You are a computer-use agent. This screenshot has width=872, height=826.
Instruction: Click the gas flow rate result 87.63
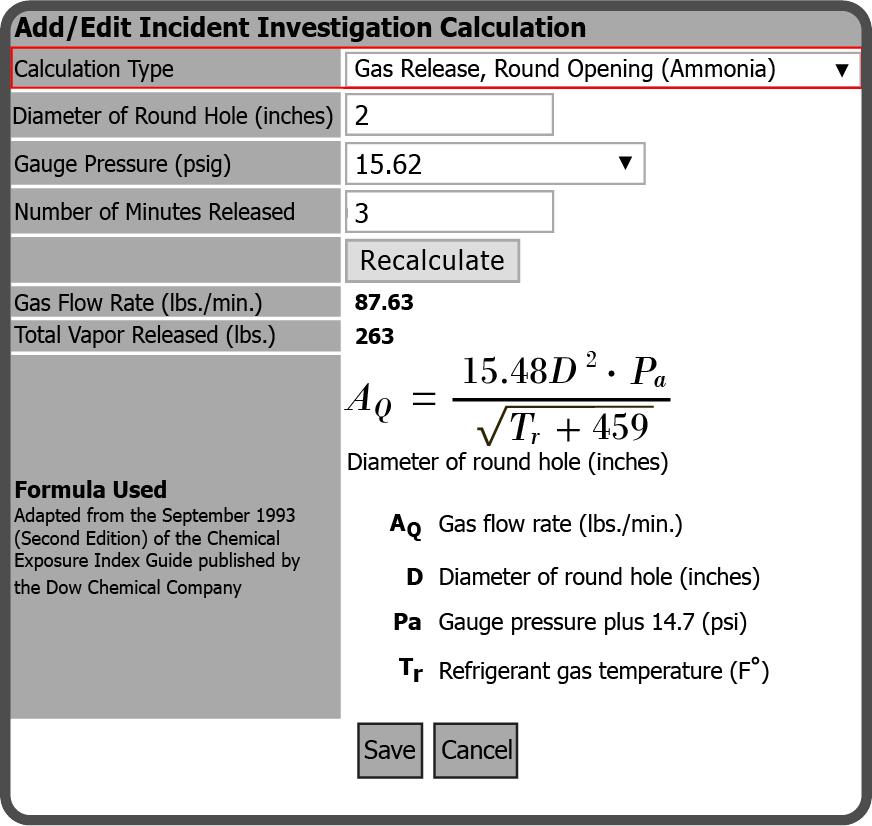tap(384, 303)
